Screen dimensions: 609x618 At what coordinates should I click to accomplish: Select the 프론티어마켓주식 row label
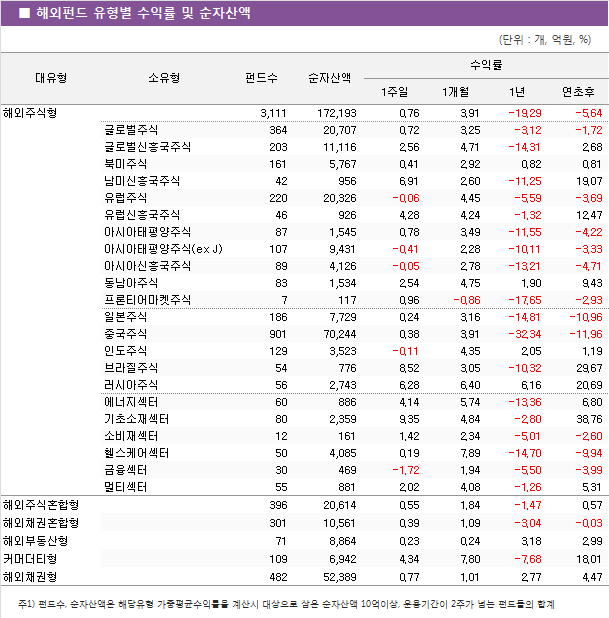147,300
